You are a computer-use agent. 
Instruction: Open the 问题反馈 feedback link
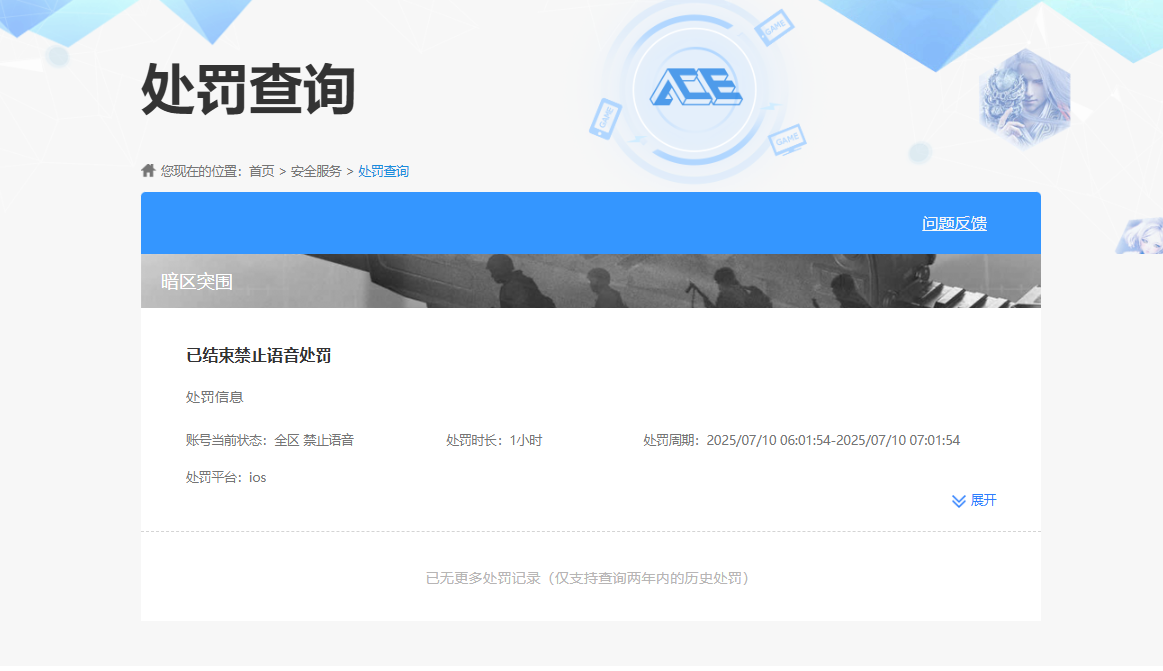click(955, 223)
